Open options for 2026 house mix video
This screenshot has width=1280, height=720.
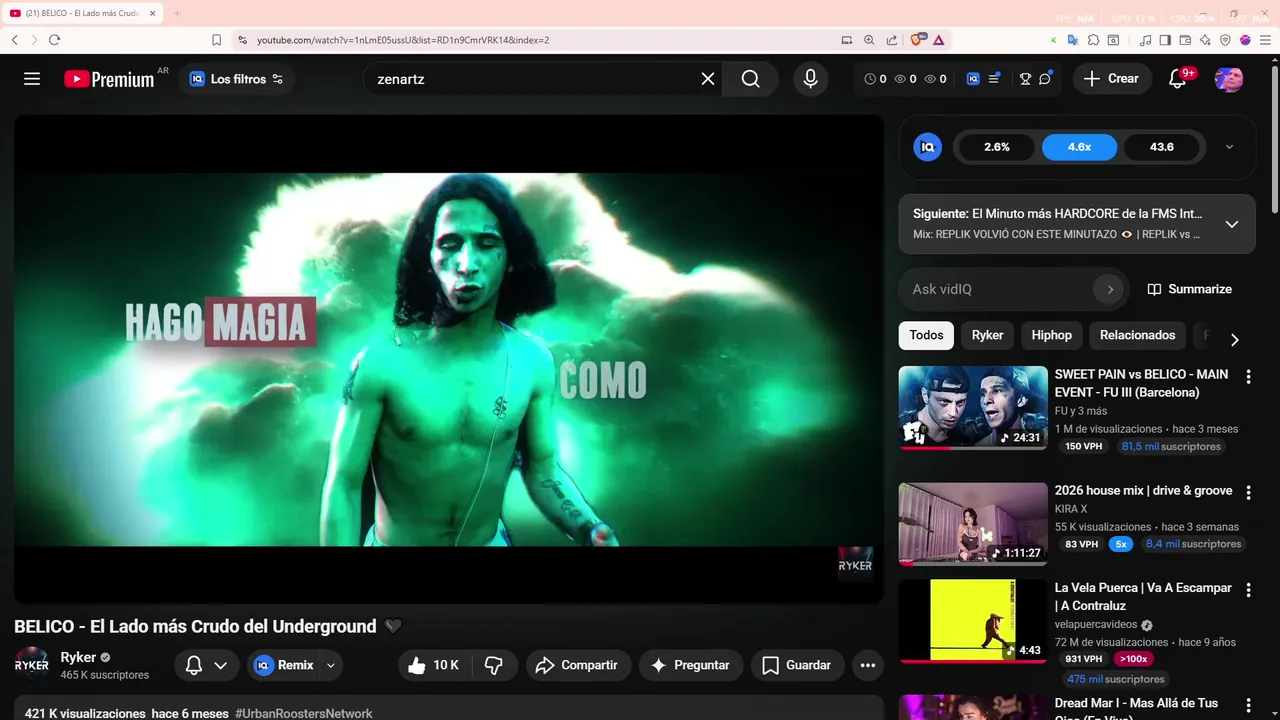[x=1248, y=493]
